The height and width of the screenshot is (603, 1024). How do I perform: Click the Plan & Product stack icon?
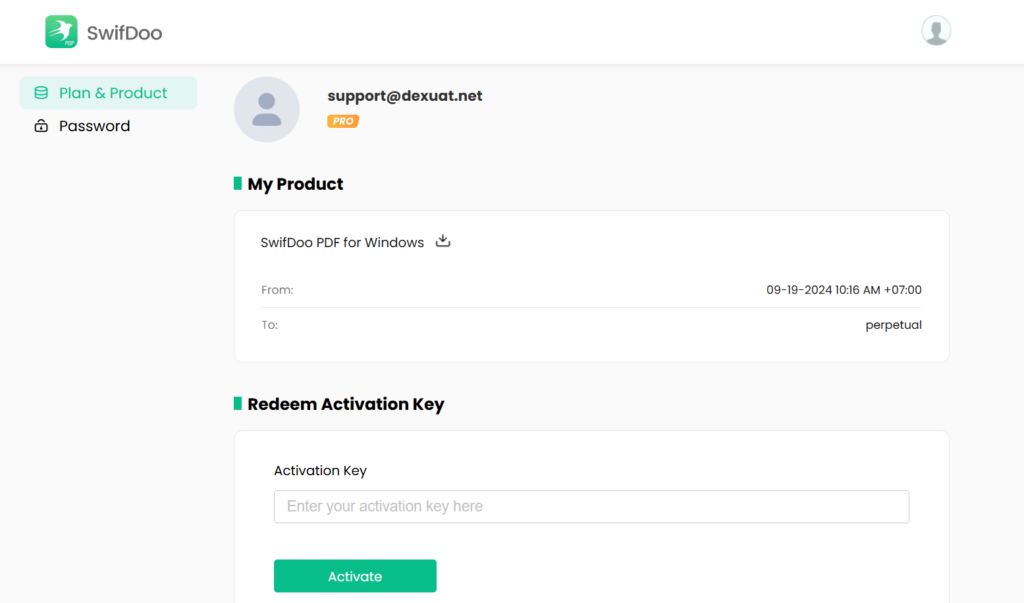tap(41, 93)
